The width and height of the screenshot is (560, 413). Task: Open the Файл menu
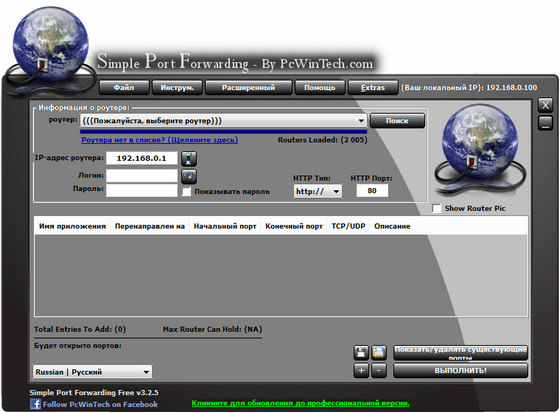124,88
